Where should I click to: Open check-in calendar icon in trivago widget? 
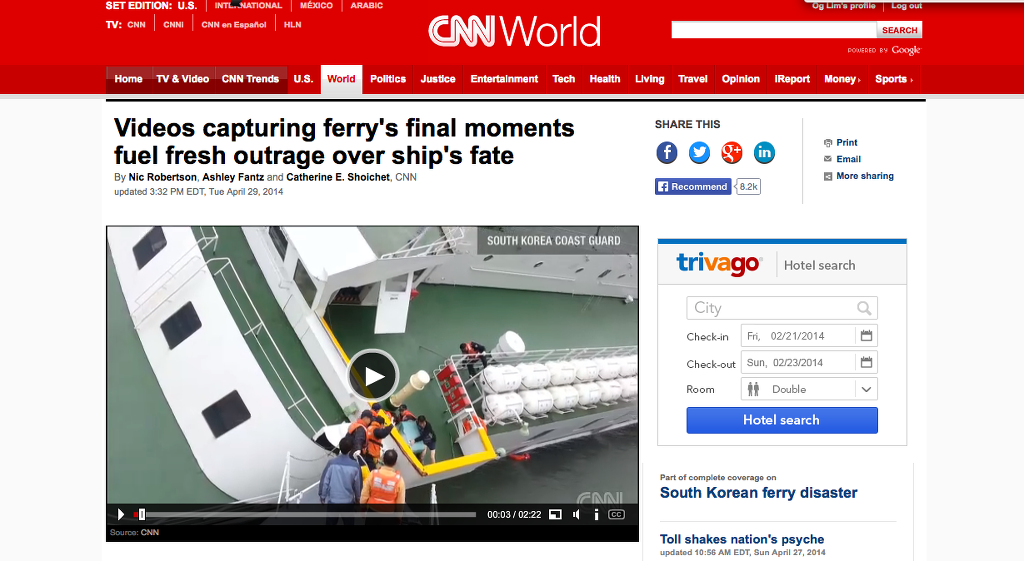point(866,336)
